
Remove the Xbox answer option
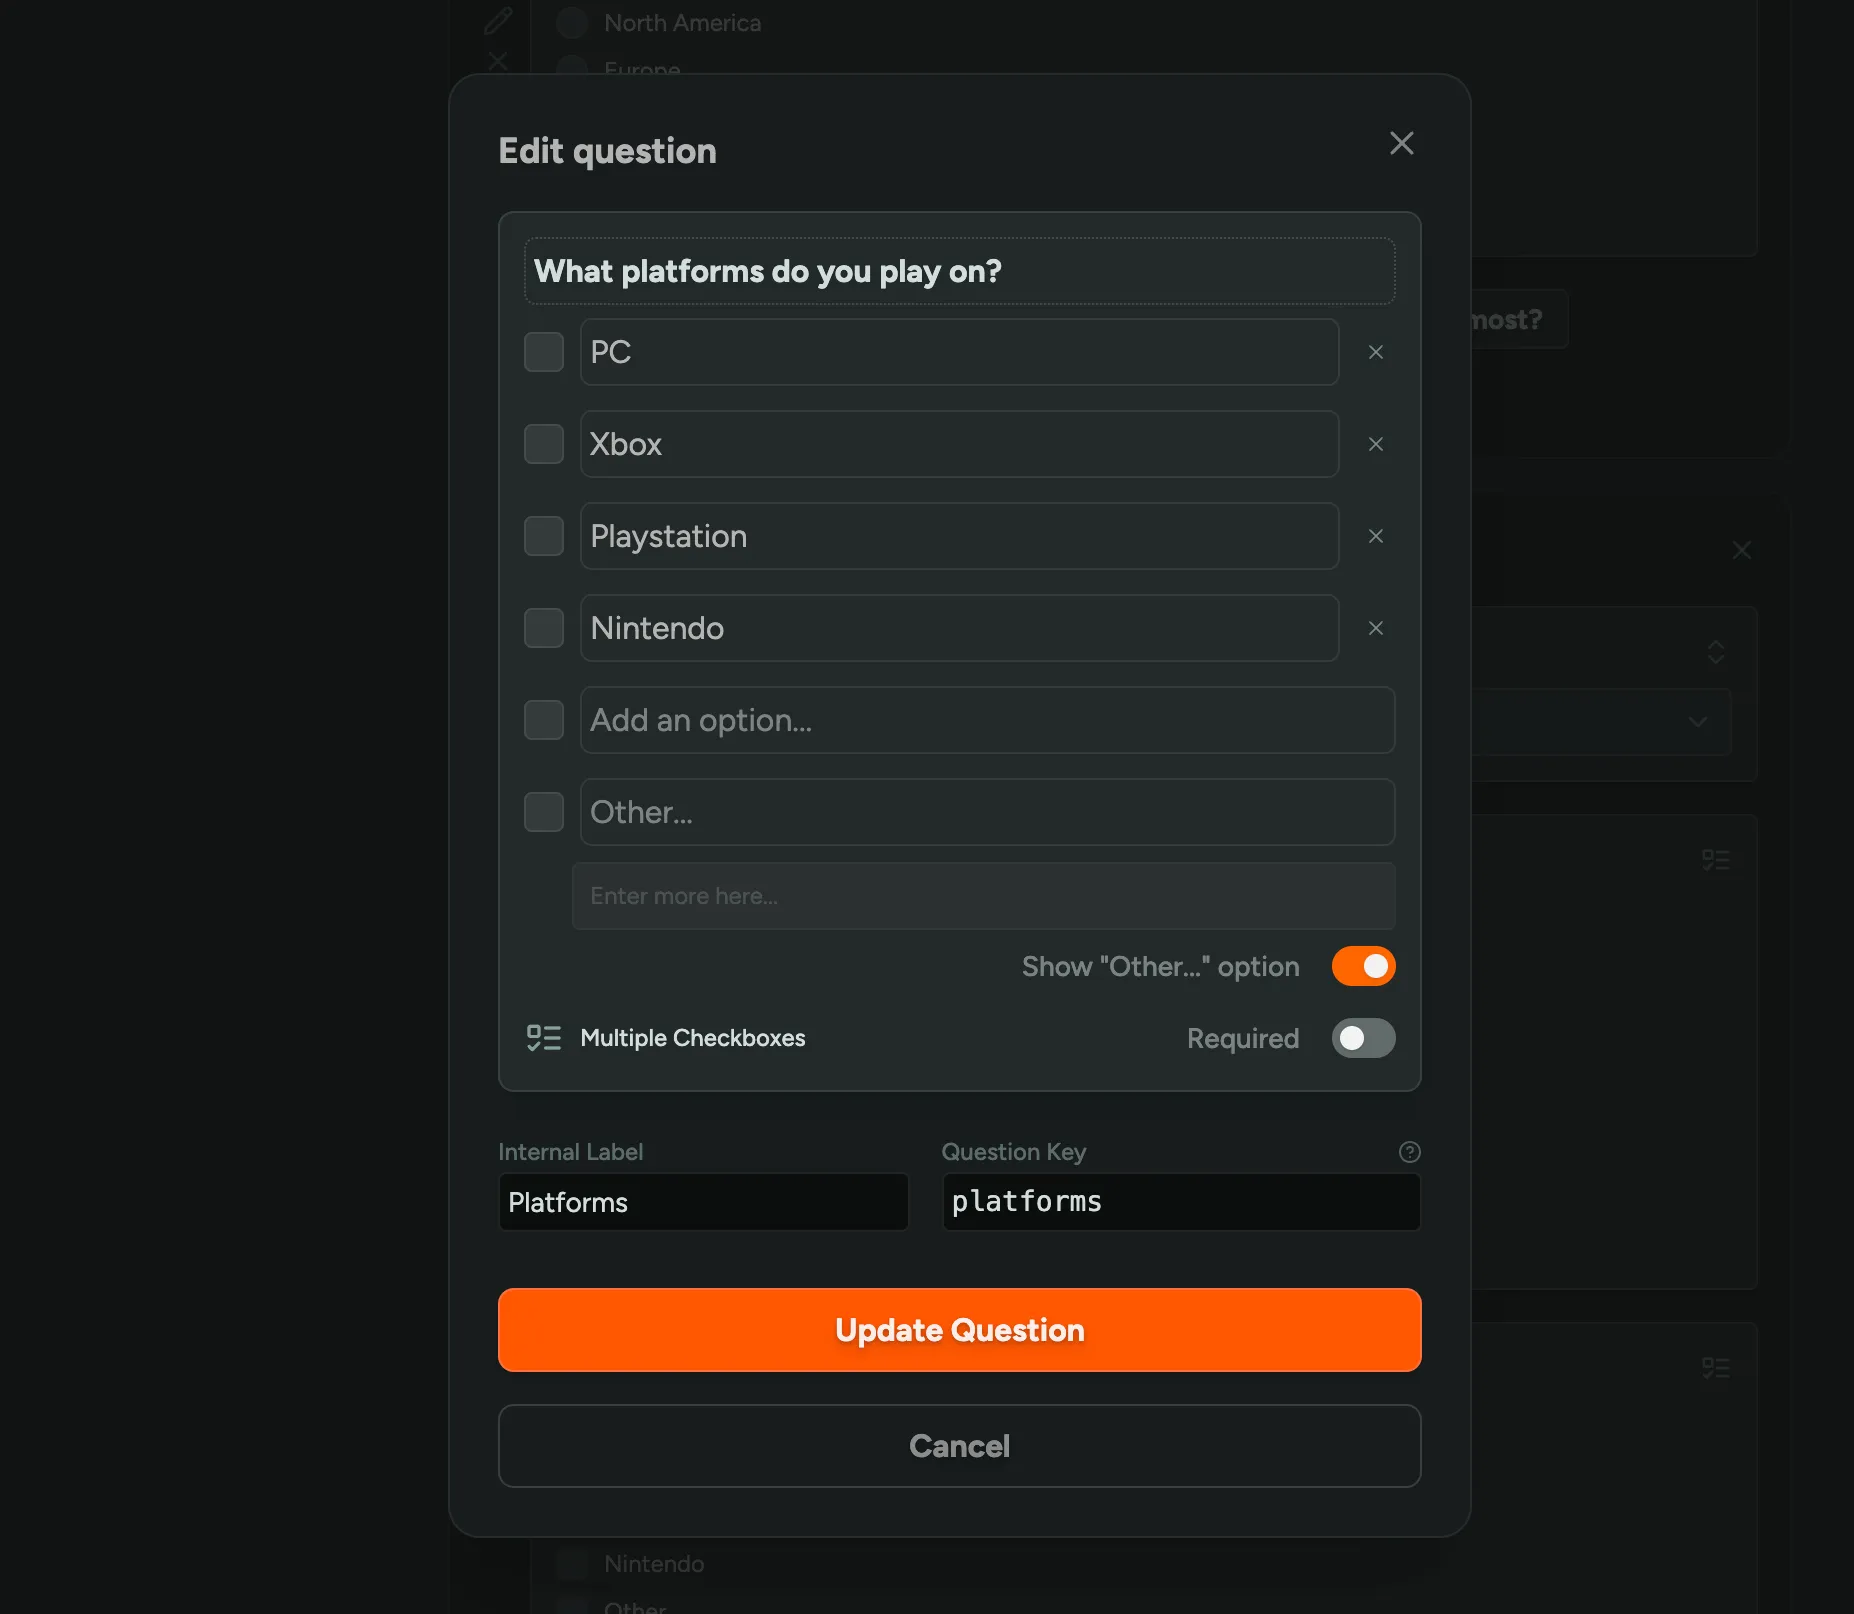click(1375, 444)
